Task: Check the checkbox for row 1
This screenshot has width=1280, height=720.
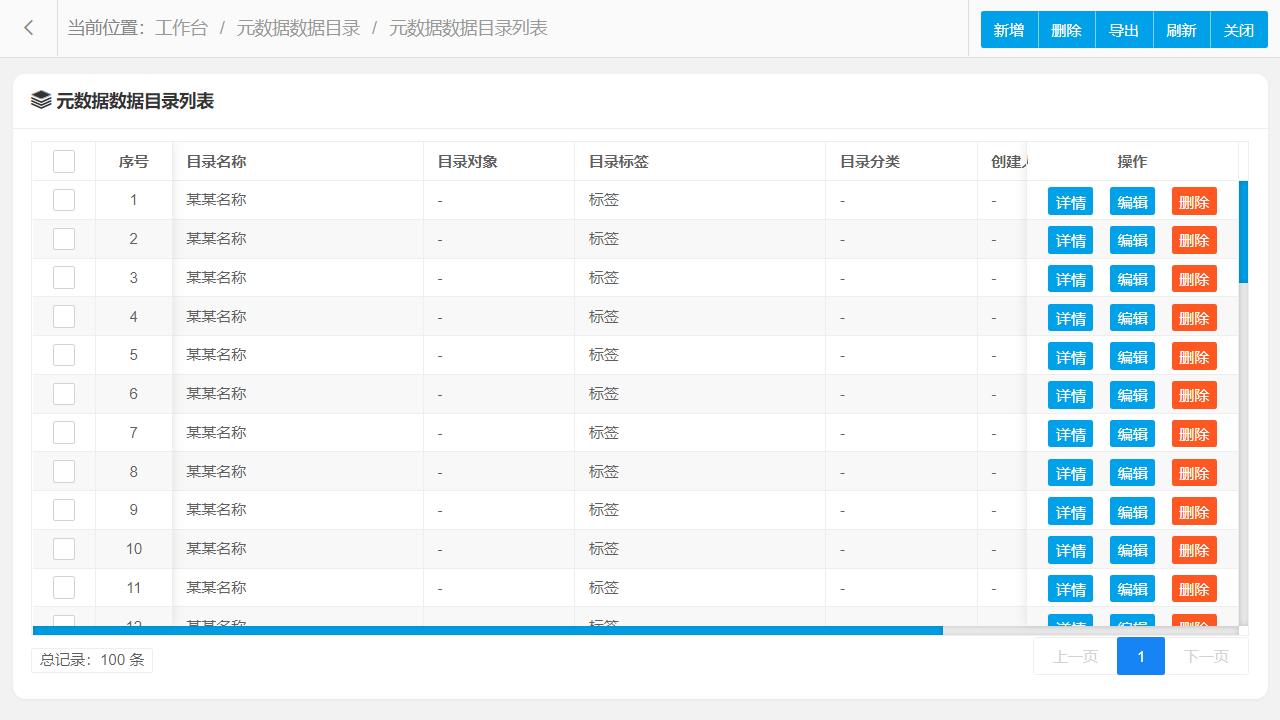Action: pos(64,200)
